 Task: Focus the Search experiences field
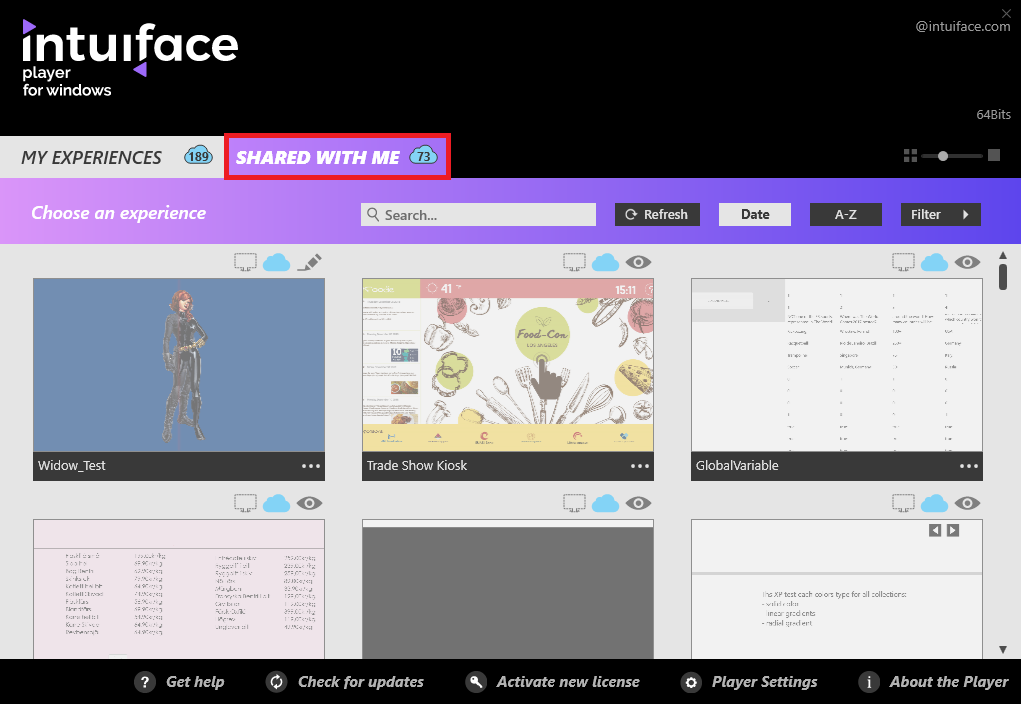pyautogui.click(x=478, y=214)
